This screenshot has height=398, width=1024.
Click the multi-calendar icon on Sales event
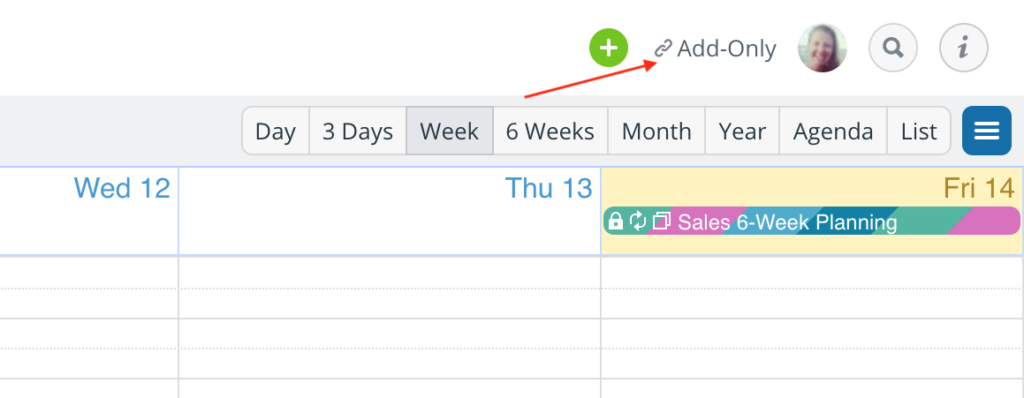click(x=662, y=222)
